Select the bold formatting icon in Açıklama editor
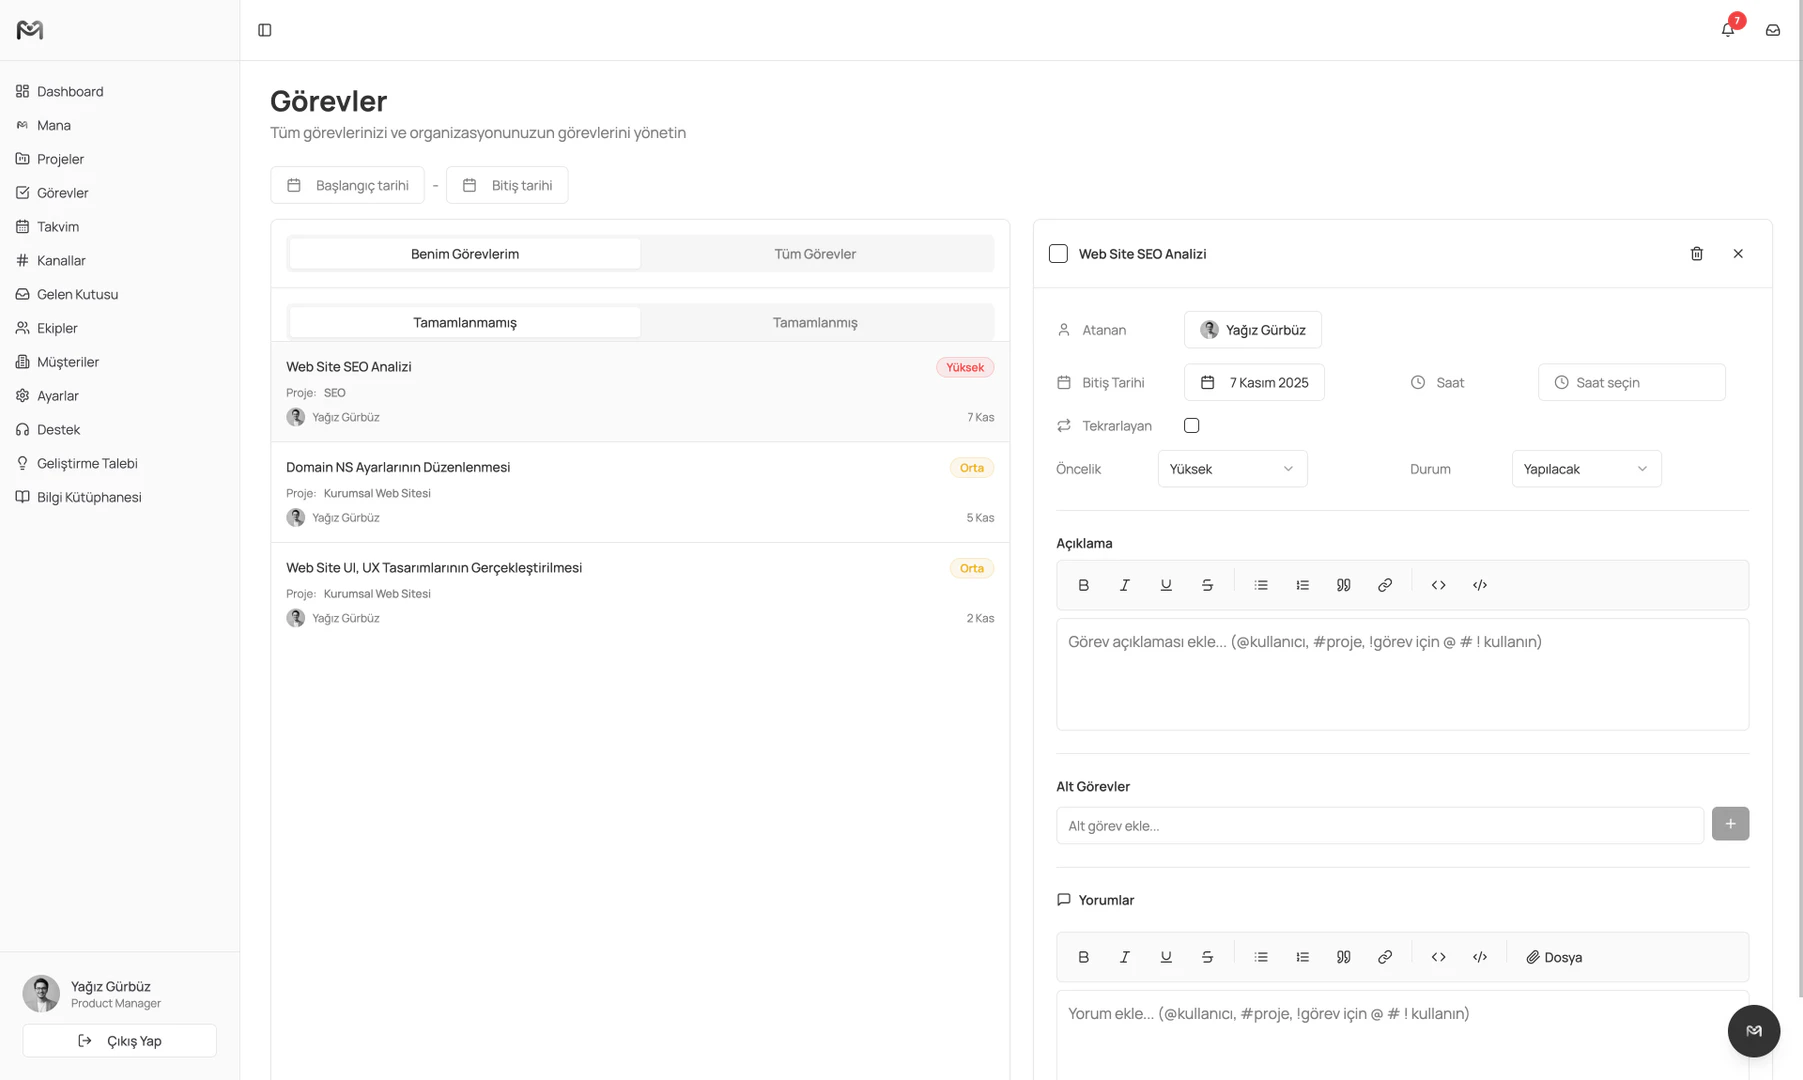Screen dimensions: 1803x1080 point(1083,585)
